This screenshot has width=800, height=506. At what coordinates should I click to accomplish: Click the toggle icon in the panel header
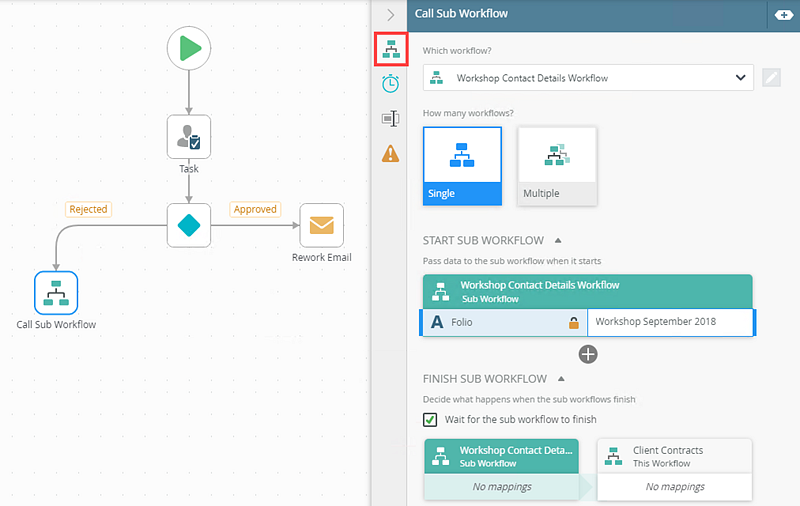[x=784, y=15]
